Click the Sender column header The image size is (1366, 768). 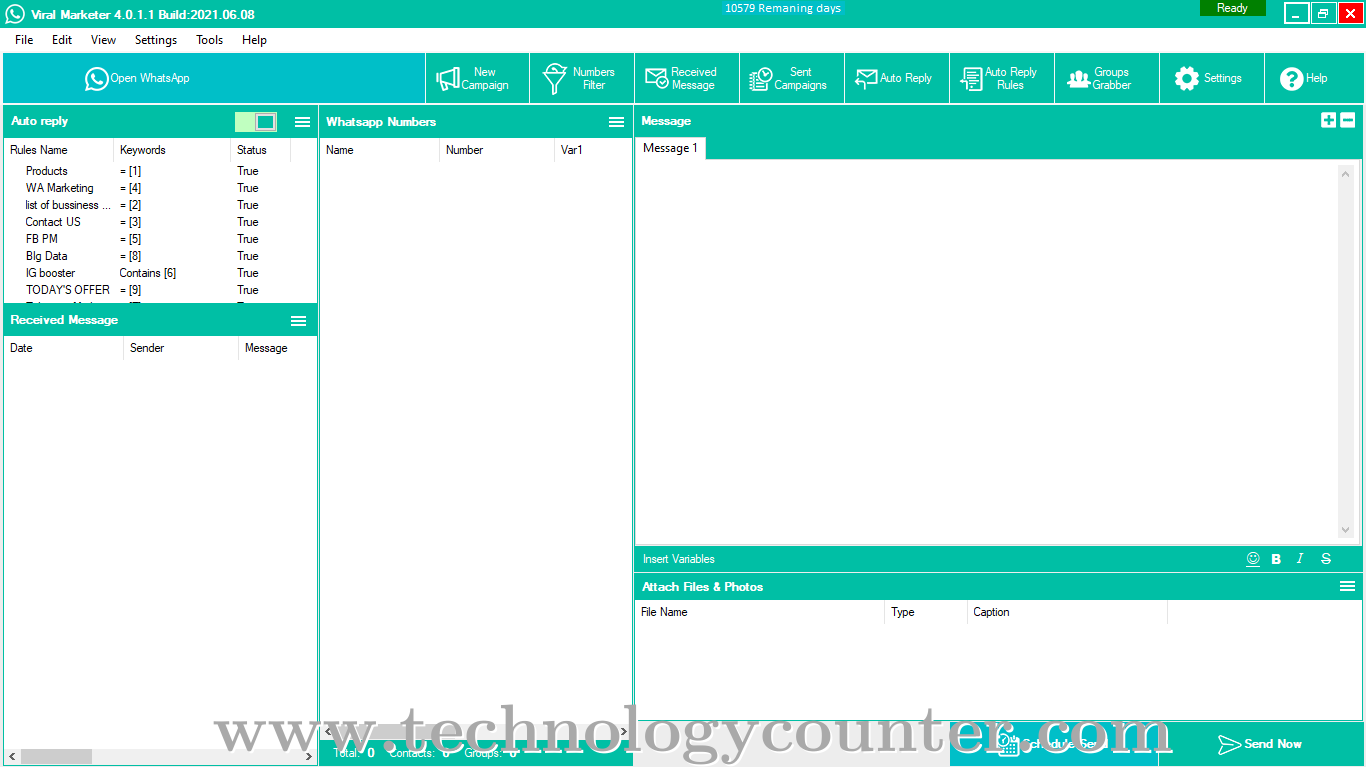tap(181, 348)
